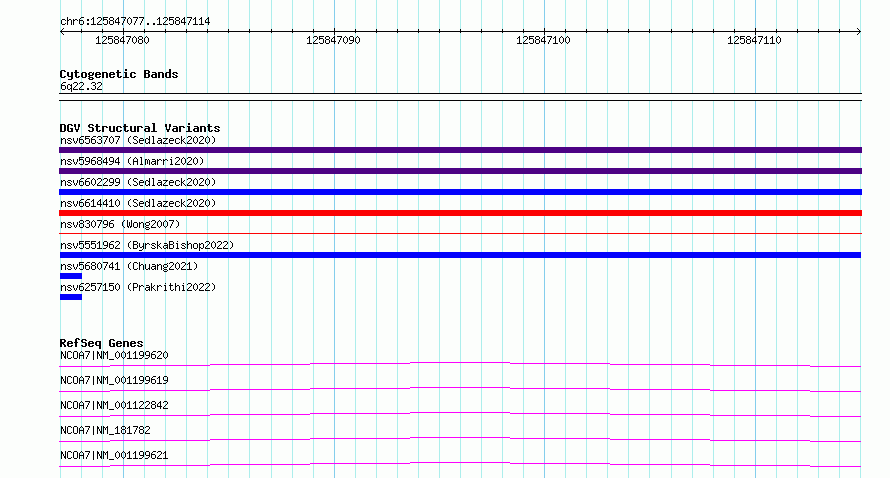Click the DGV Structural Variants track title
890x478 pixels.
click(x=140, y=128)
